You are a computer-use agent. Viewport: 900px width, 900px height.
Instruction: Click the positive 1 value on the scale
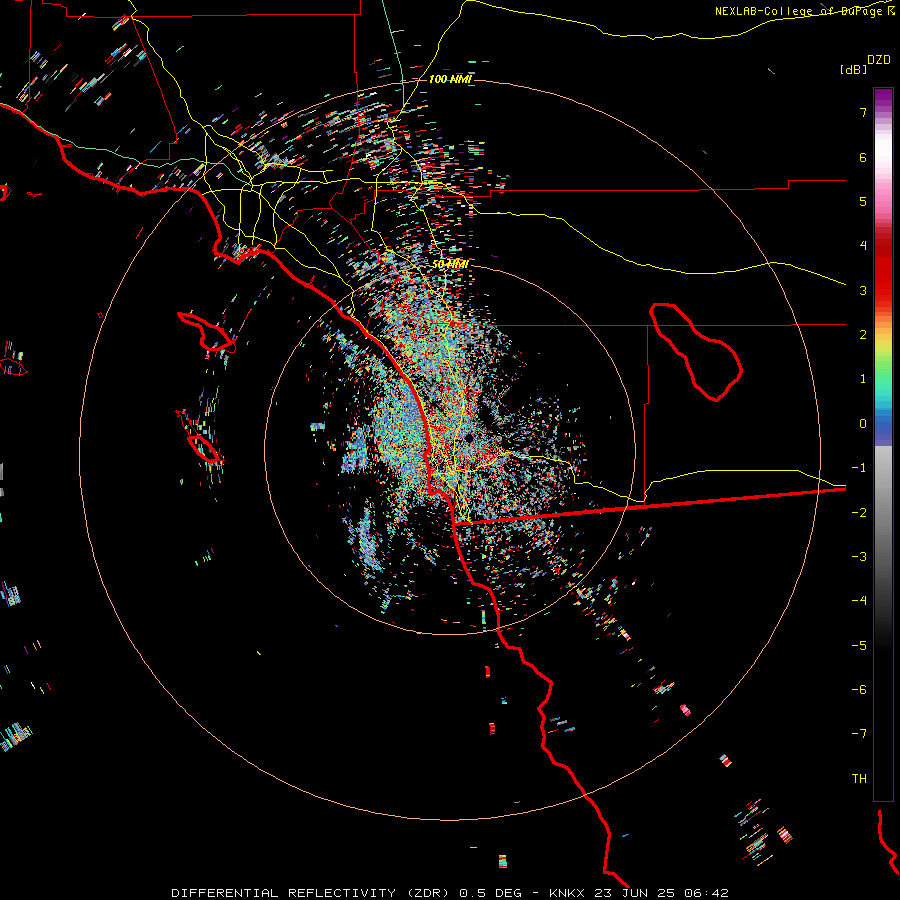(863, 379)
